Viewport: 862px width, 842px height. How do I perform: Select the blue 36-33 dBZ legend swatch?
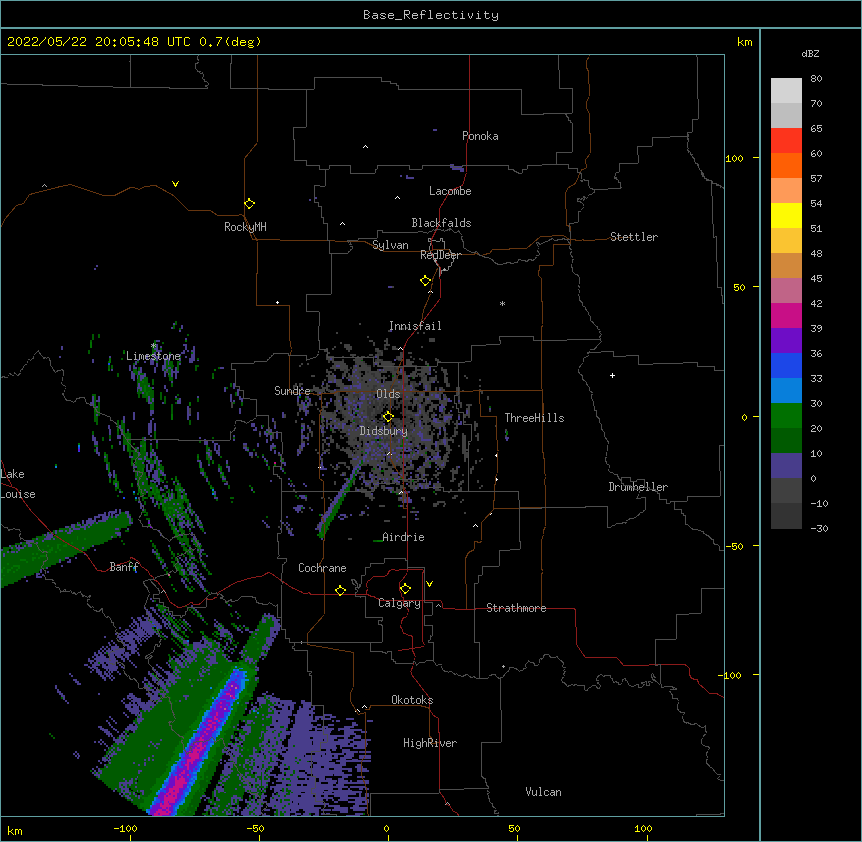(x=786, y=365)
